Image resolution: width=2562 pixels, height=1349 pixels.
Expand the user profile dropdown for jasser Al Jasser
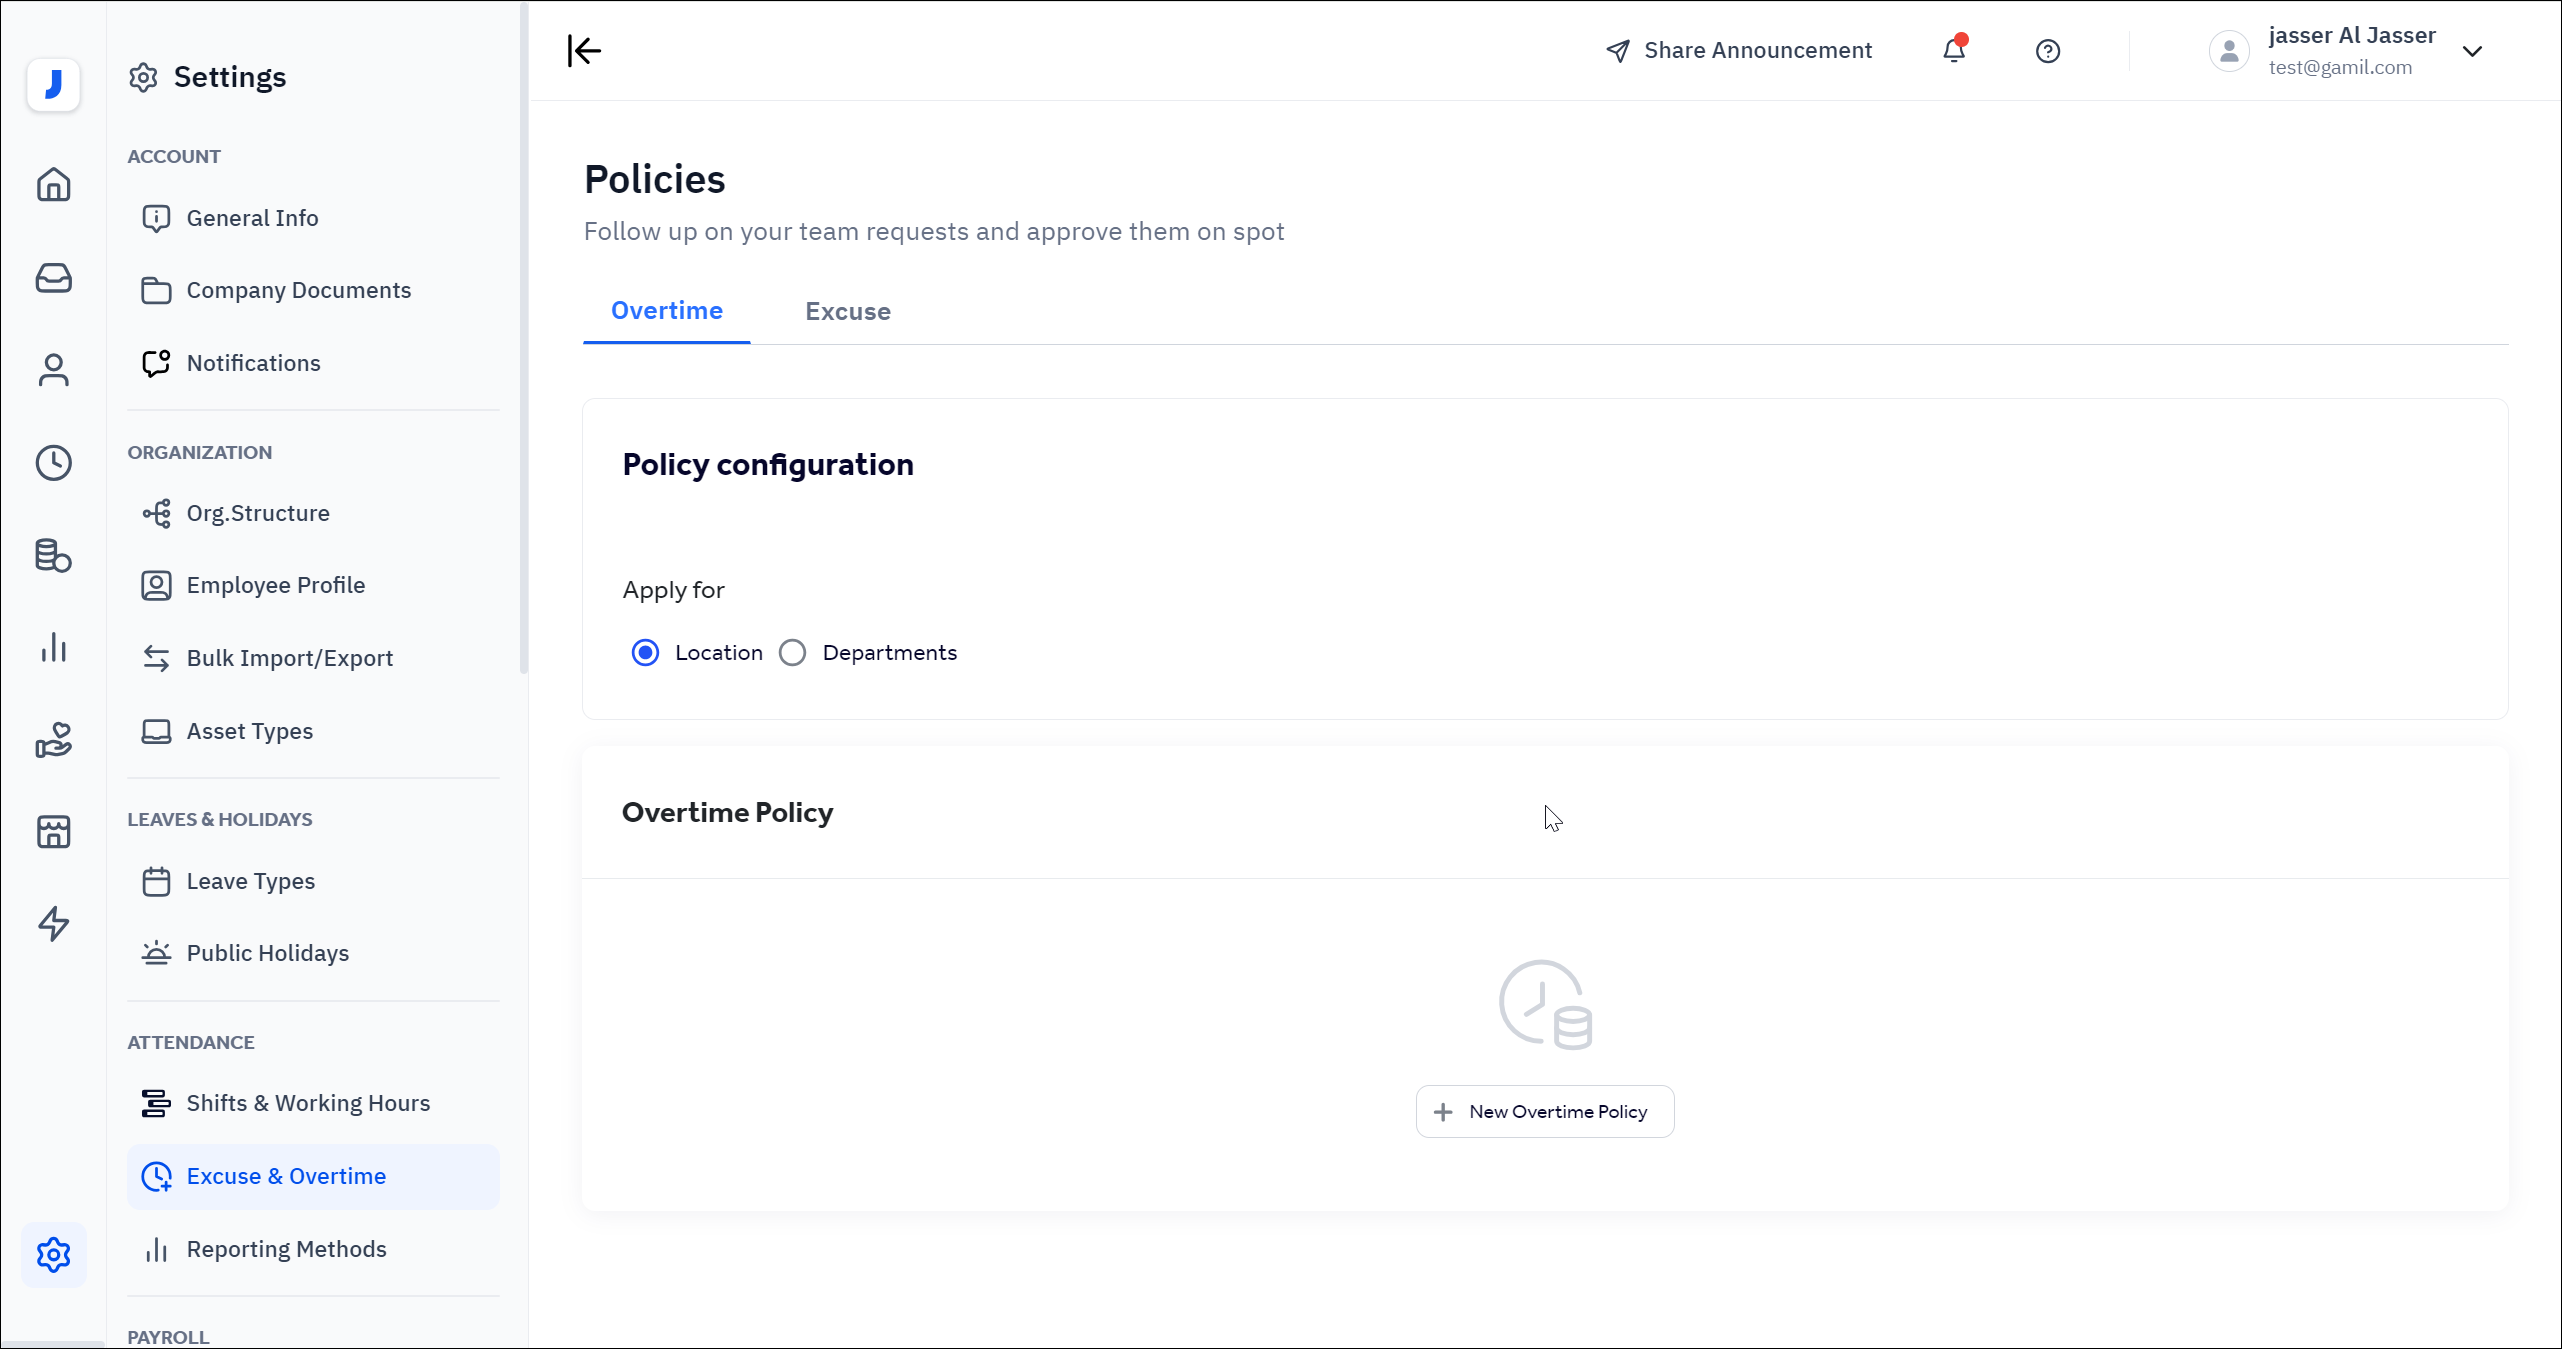tap(2473, 51)
